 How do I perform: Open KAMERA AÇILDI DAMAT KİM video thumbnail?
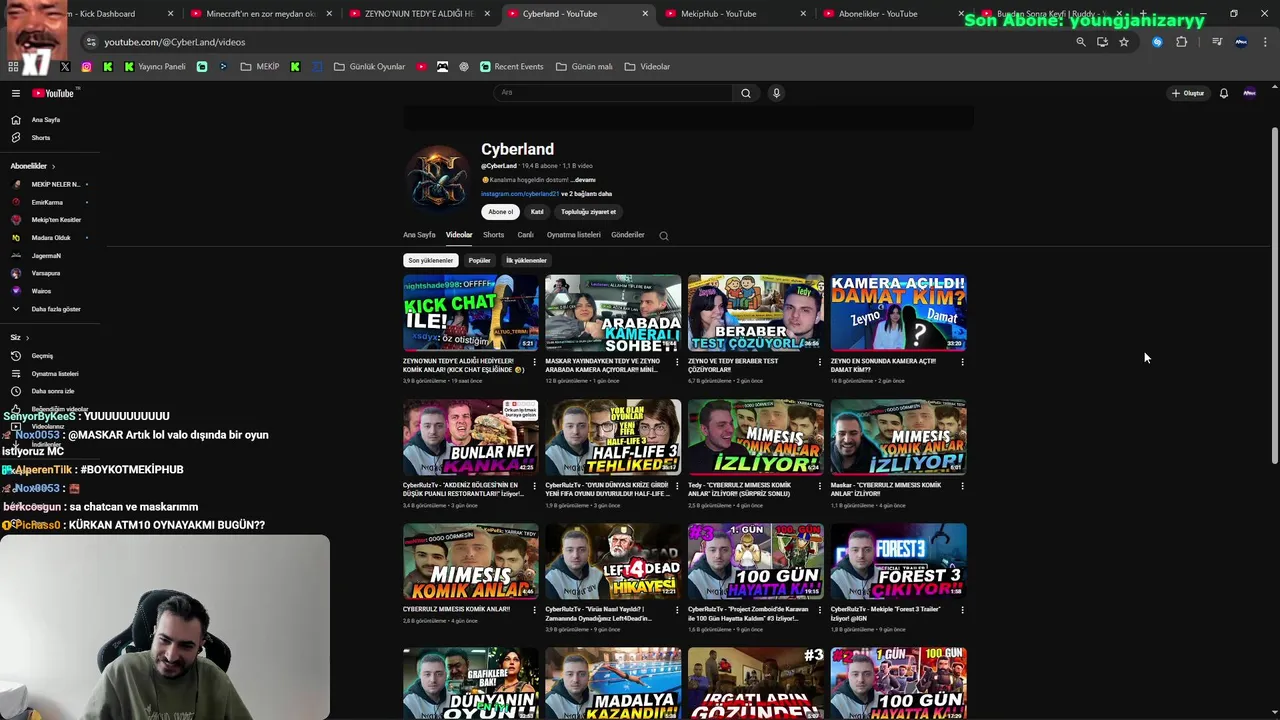coord(898,313)
